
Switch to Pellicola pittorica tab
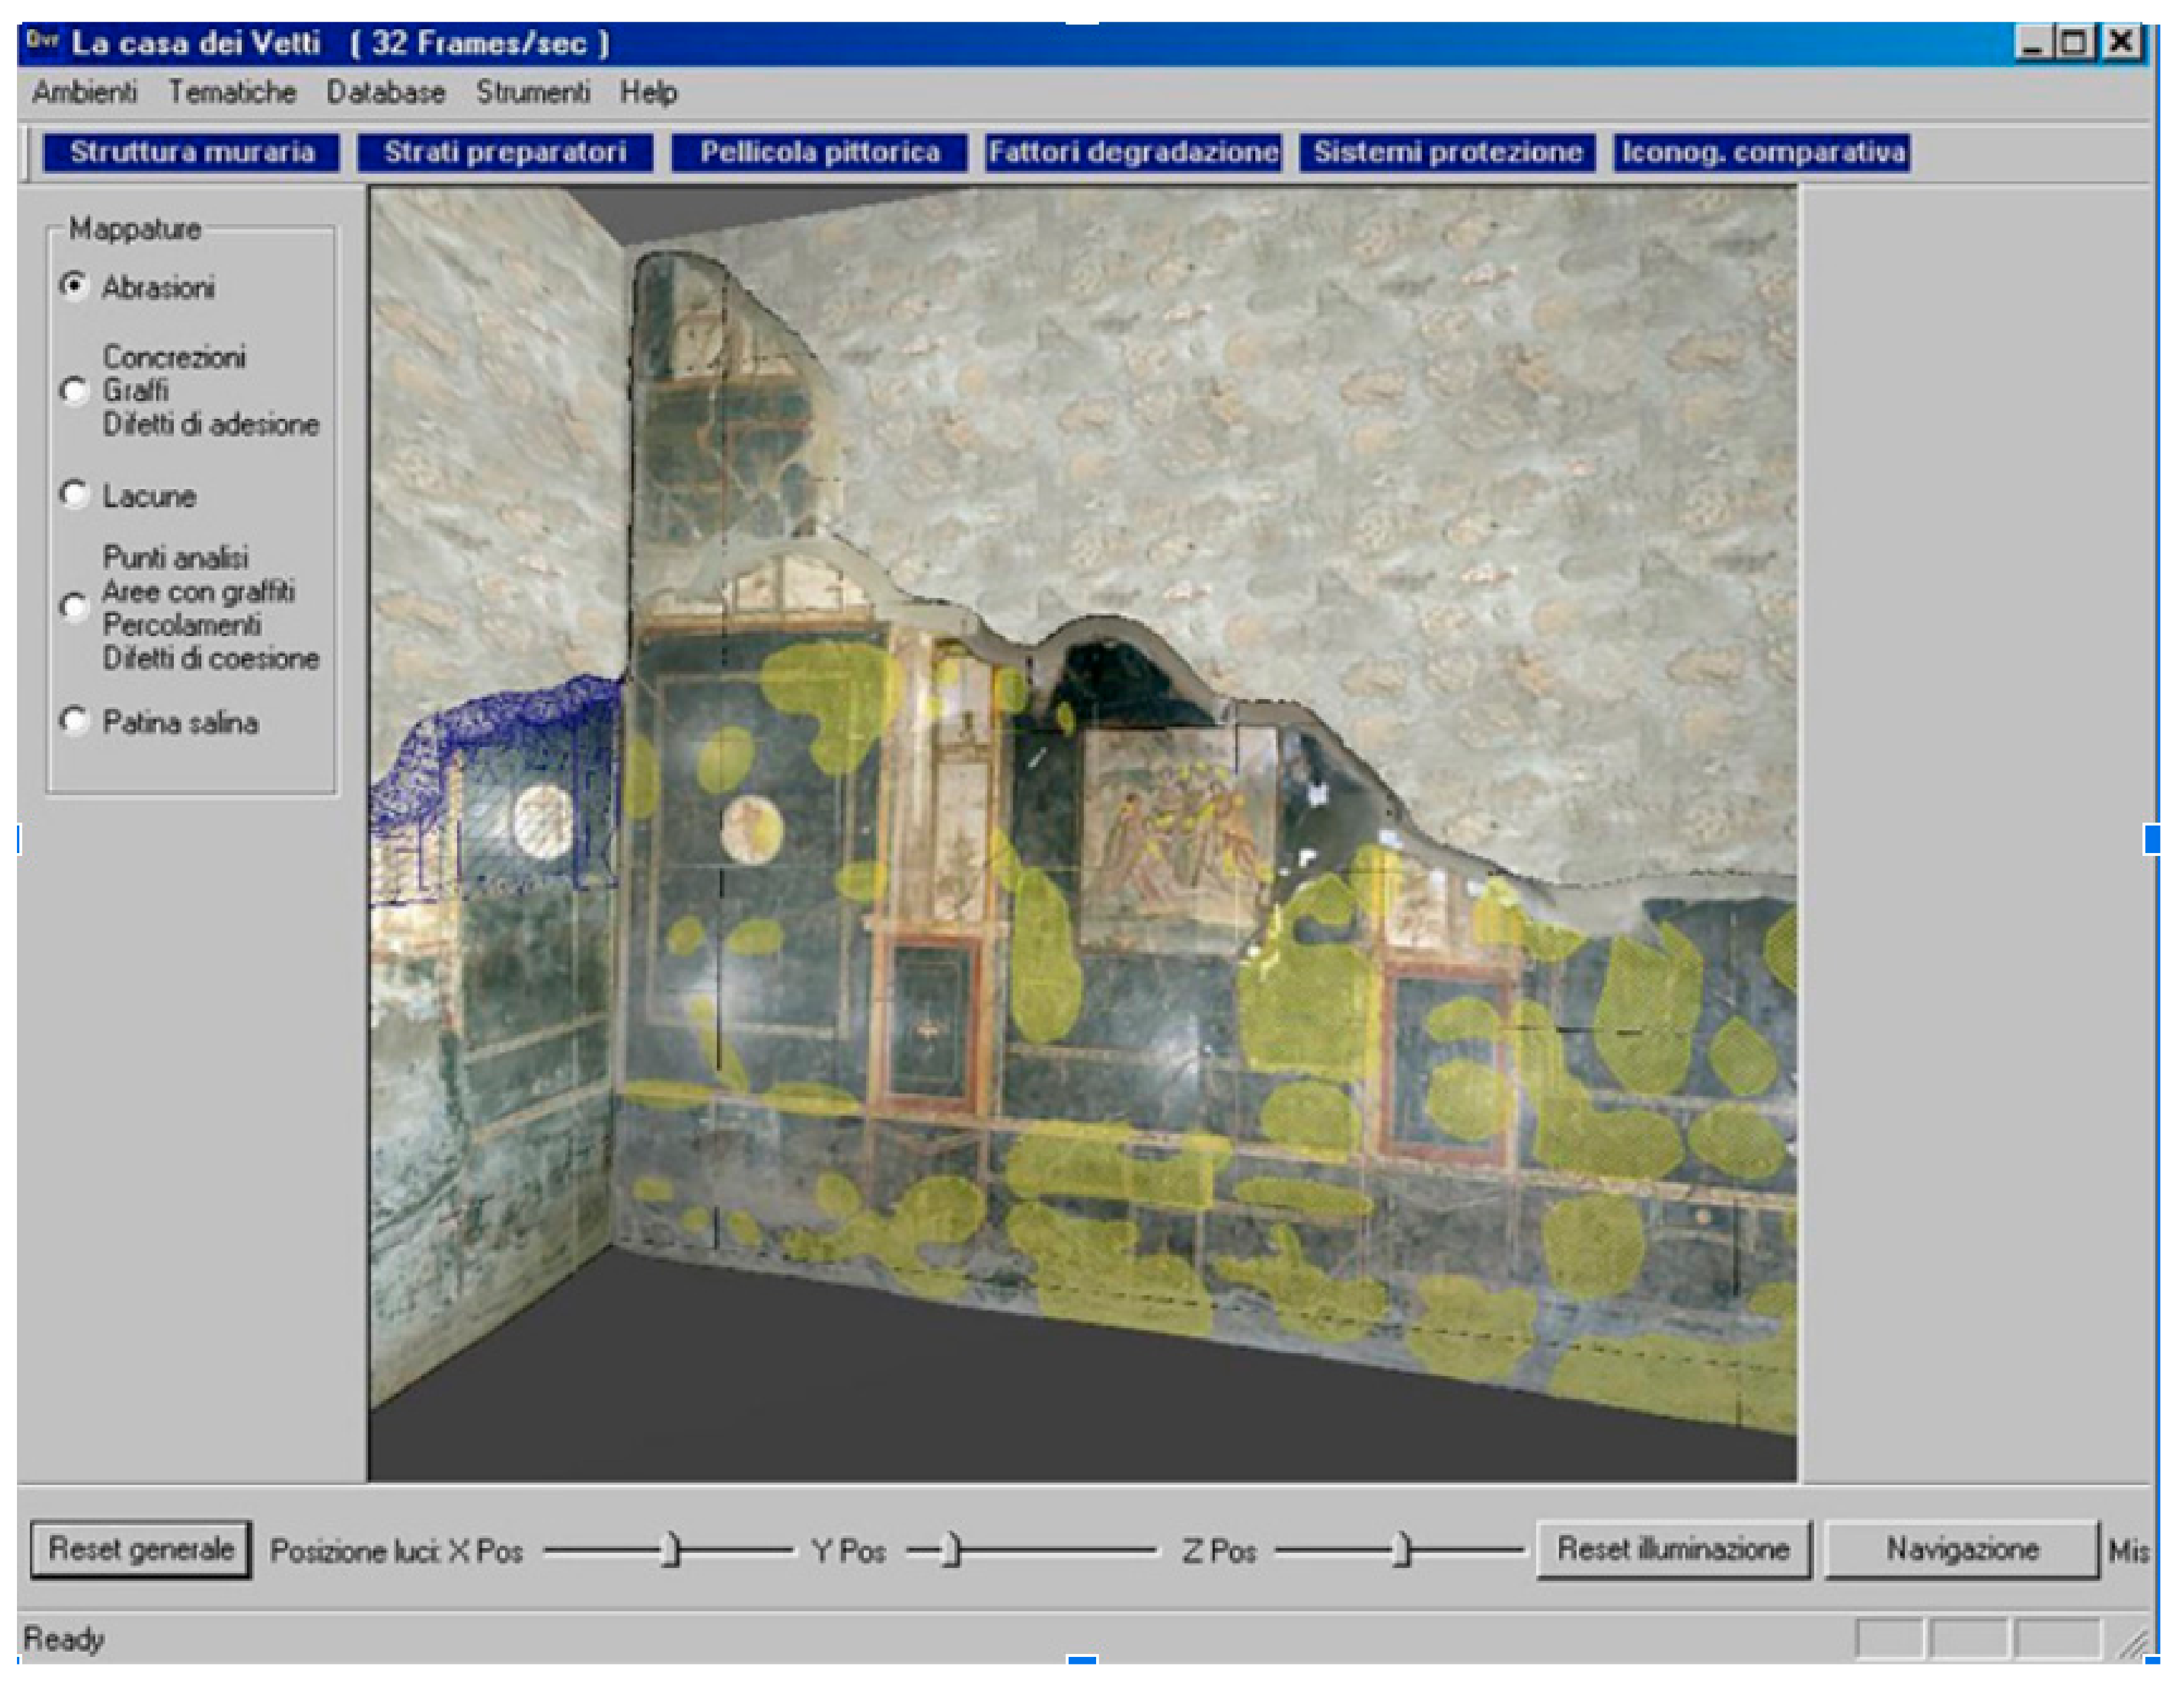820,152
